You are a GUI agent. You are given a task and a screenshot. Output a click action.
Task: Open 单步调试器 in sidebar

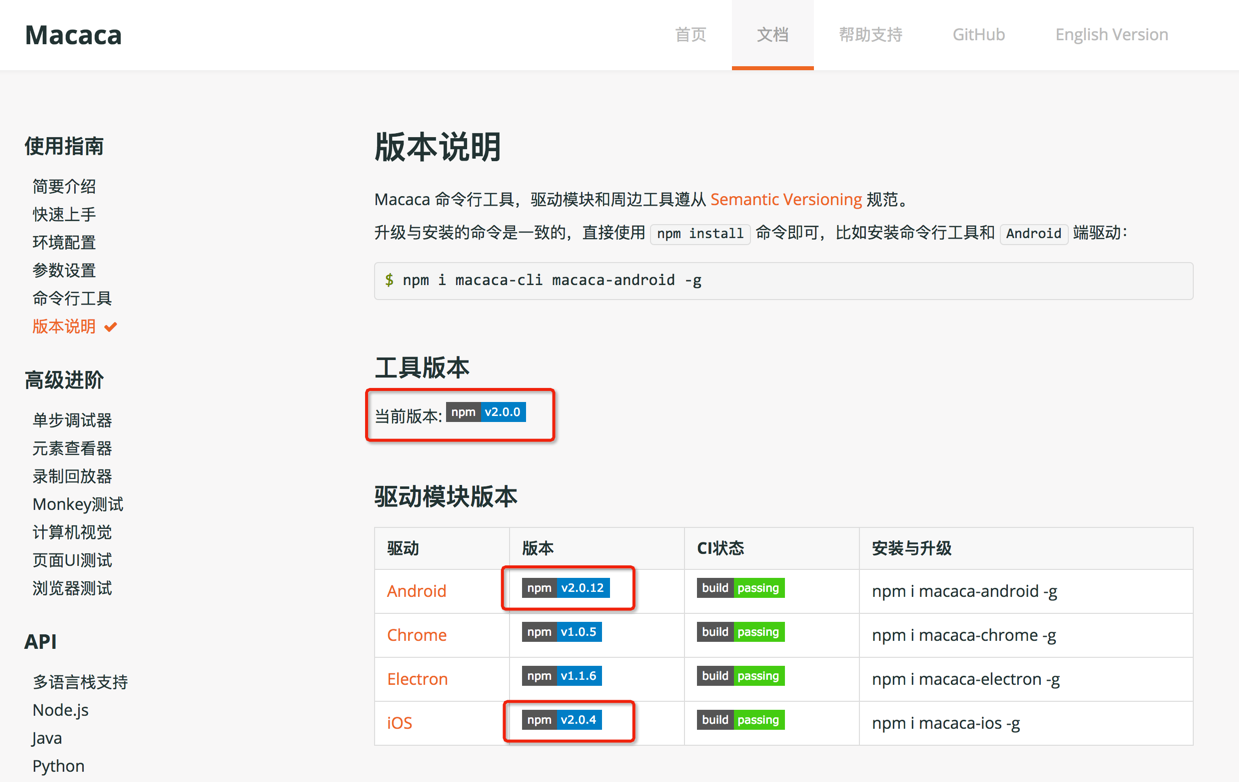[72, 420]
